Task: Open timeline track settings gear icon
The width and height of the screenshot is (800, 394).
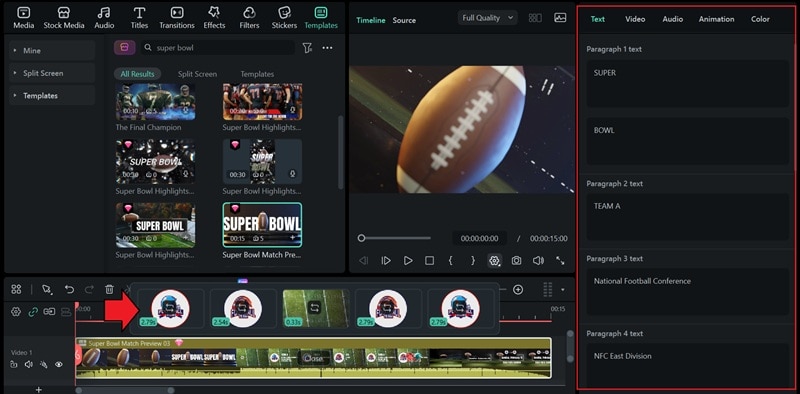Action: click(16, 311)
